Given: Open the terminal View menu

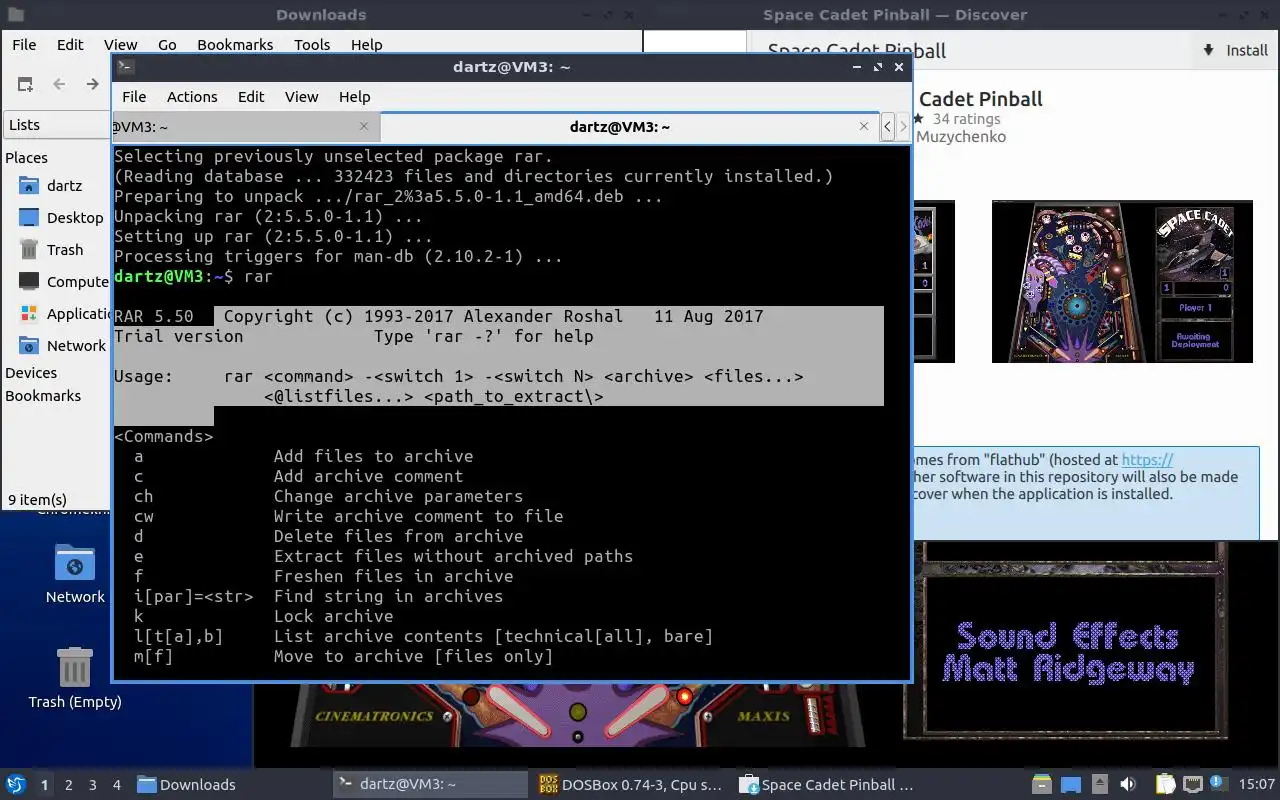Looking at the screenshot, I should (x=301, y=97).
